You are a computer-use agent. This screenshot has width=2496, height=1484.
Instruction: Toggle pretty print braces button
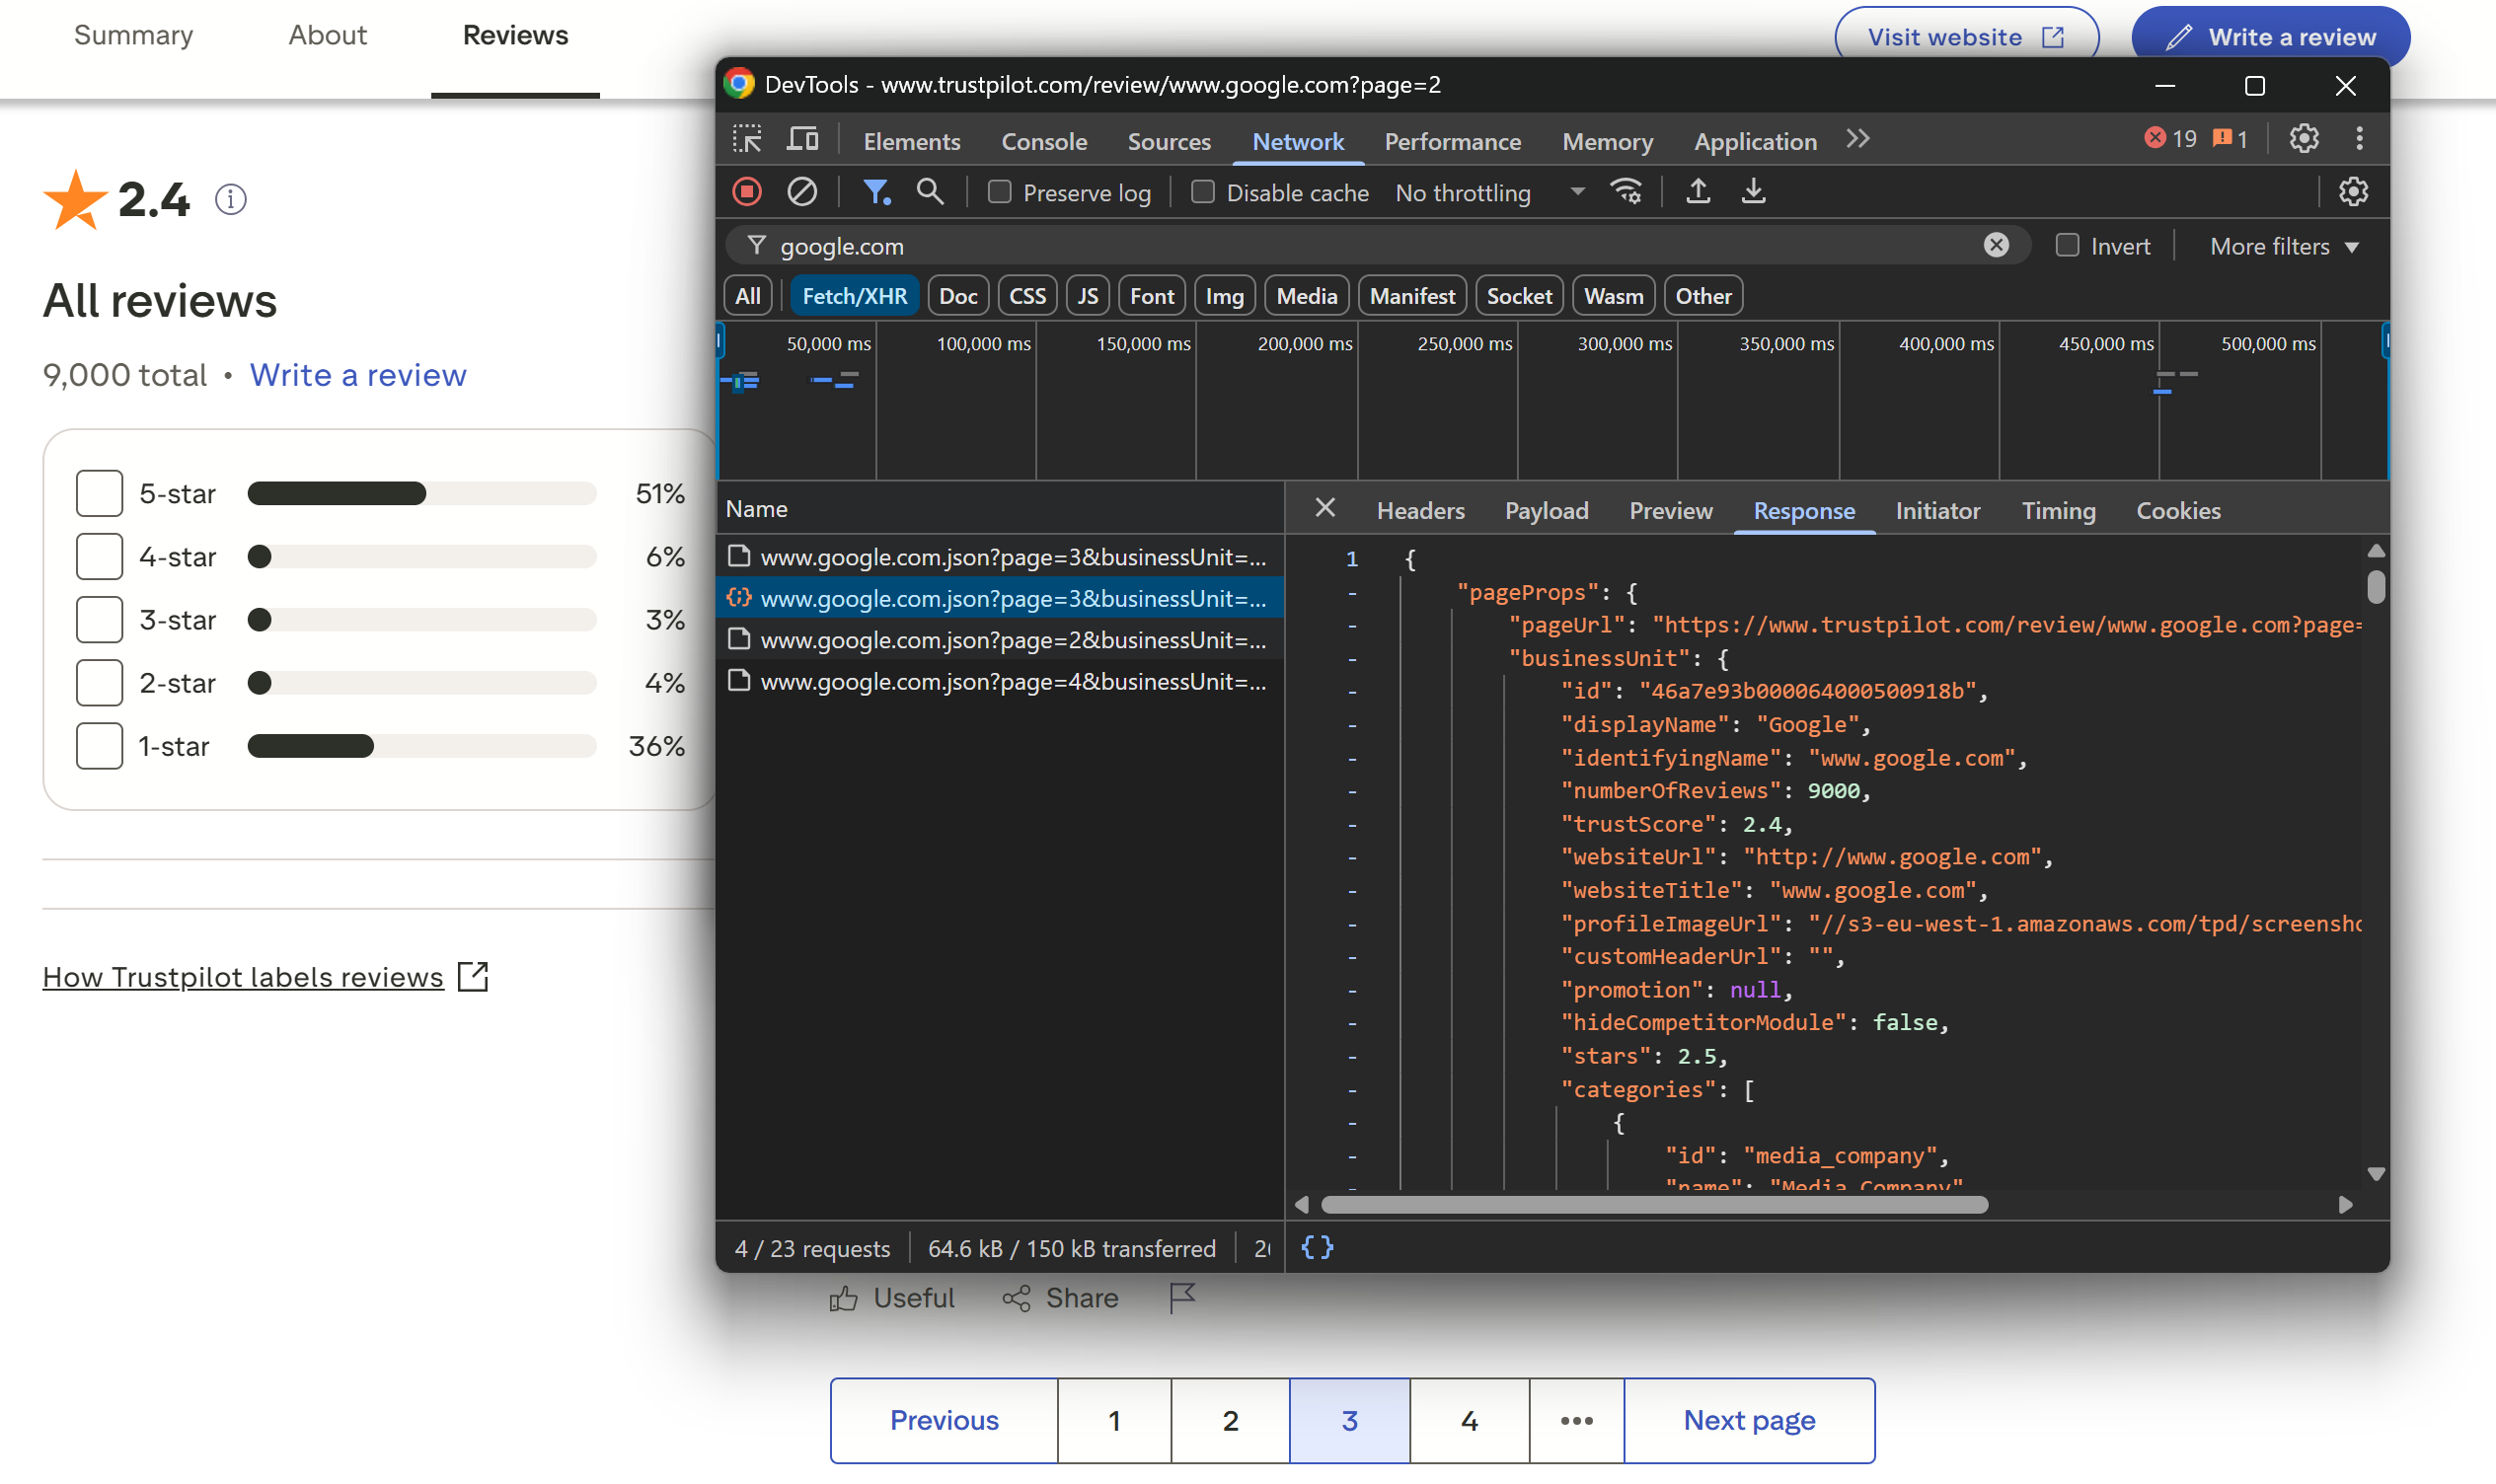1317,1247
